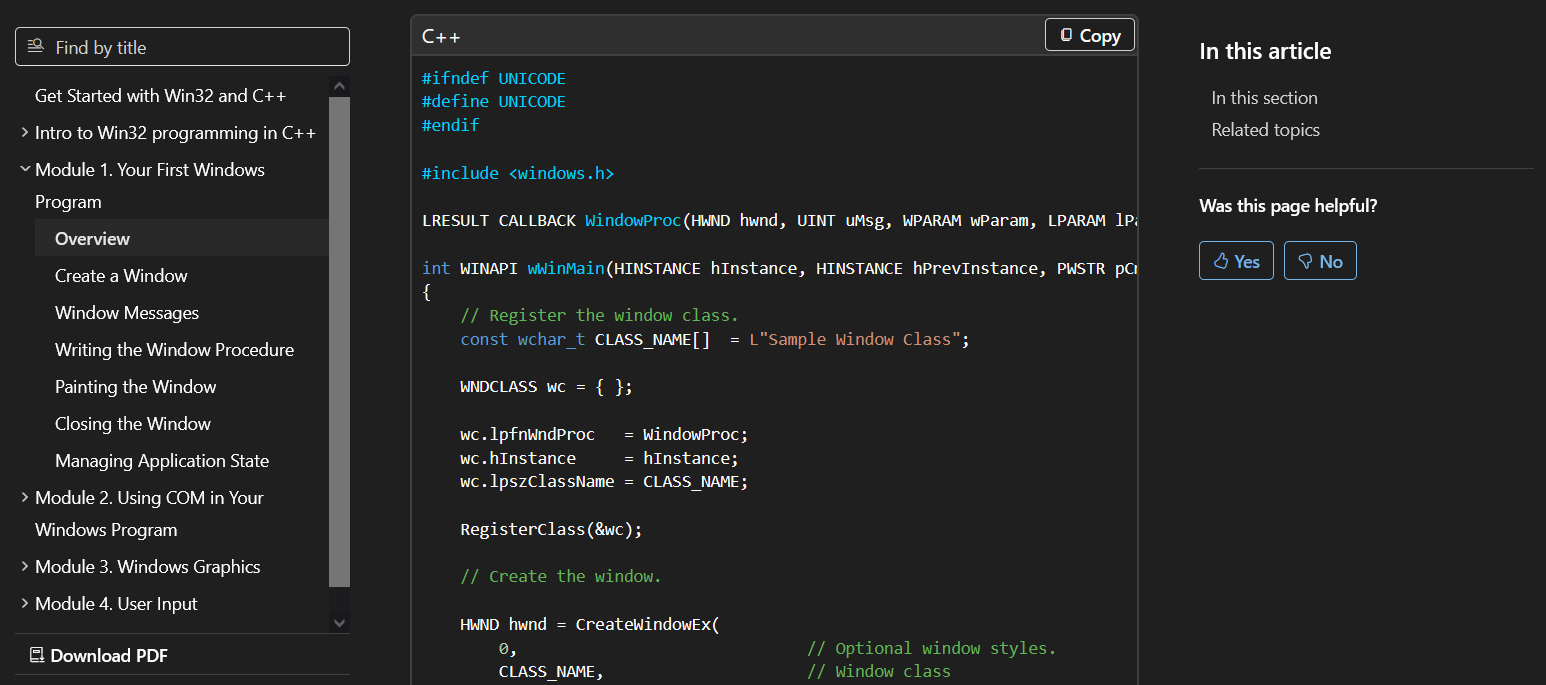Image resolution: width=1546 pixels, height=685 pixels.
Task: Click the Download PDF icon
Action: click(37, 656)
